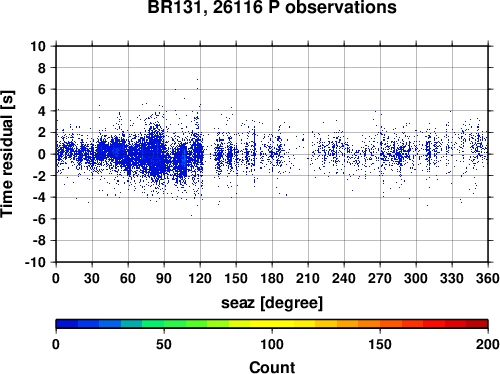The height and width of the screenshot is (374, 500).
Task: Click the y-axis tick label 10
Action: pos(38,46)
